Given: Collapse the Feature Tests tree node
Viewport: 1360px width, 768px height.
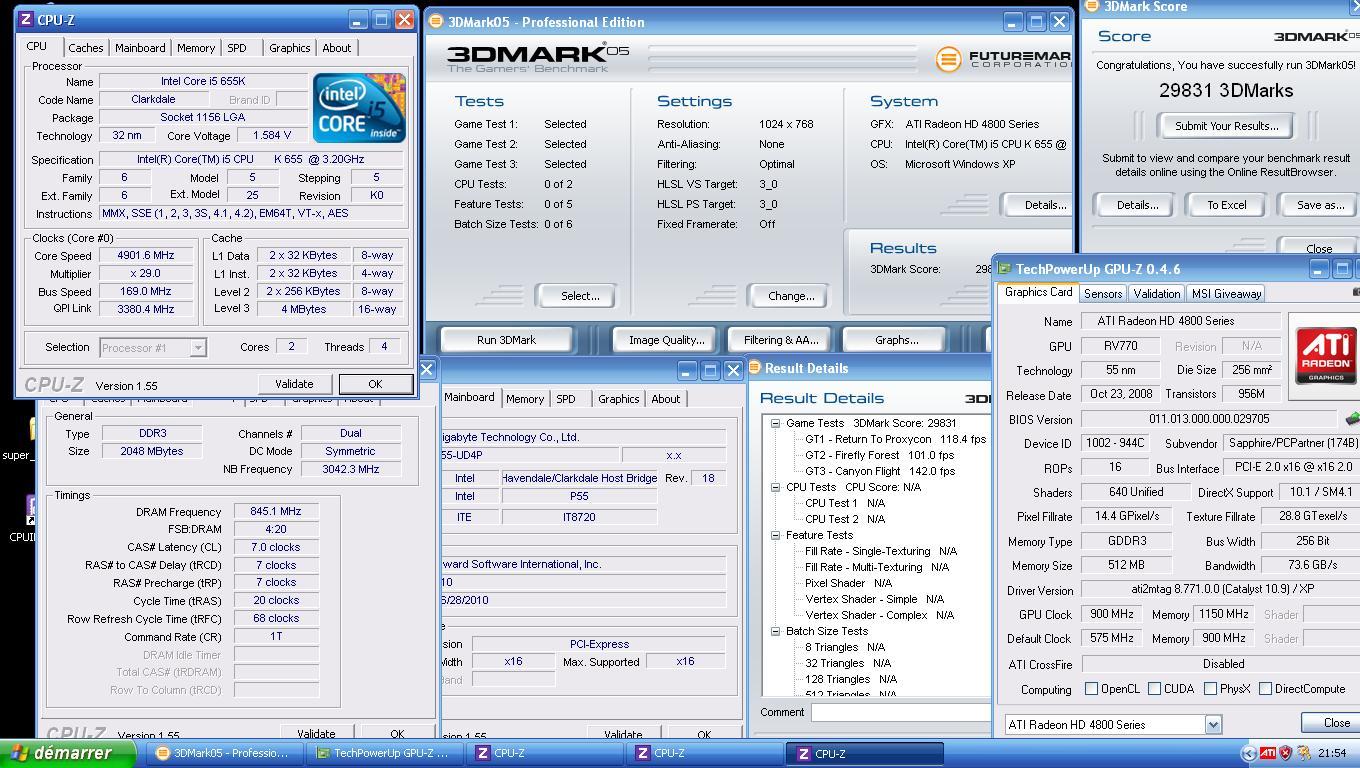Looking at the screenshot, I should click(775, 535).
